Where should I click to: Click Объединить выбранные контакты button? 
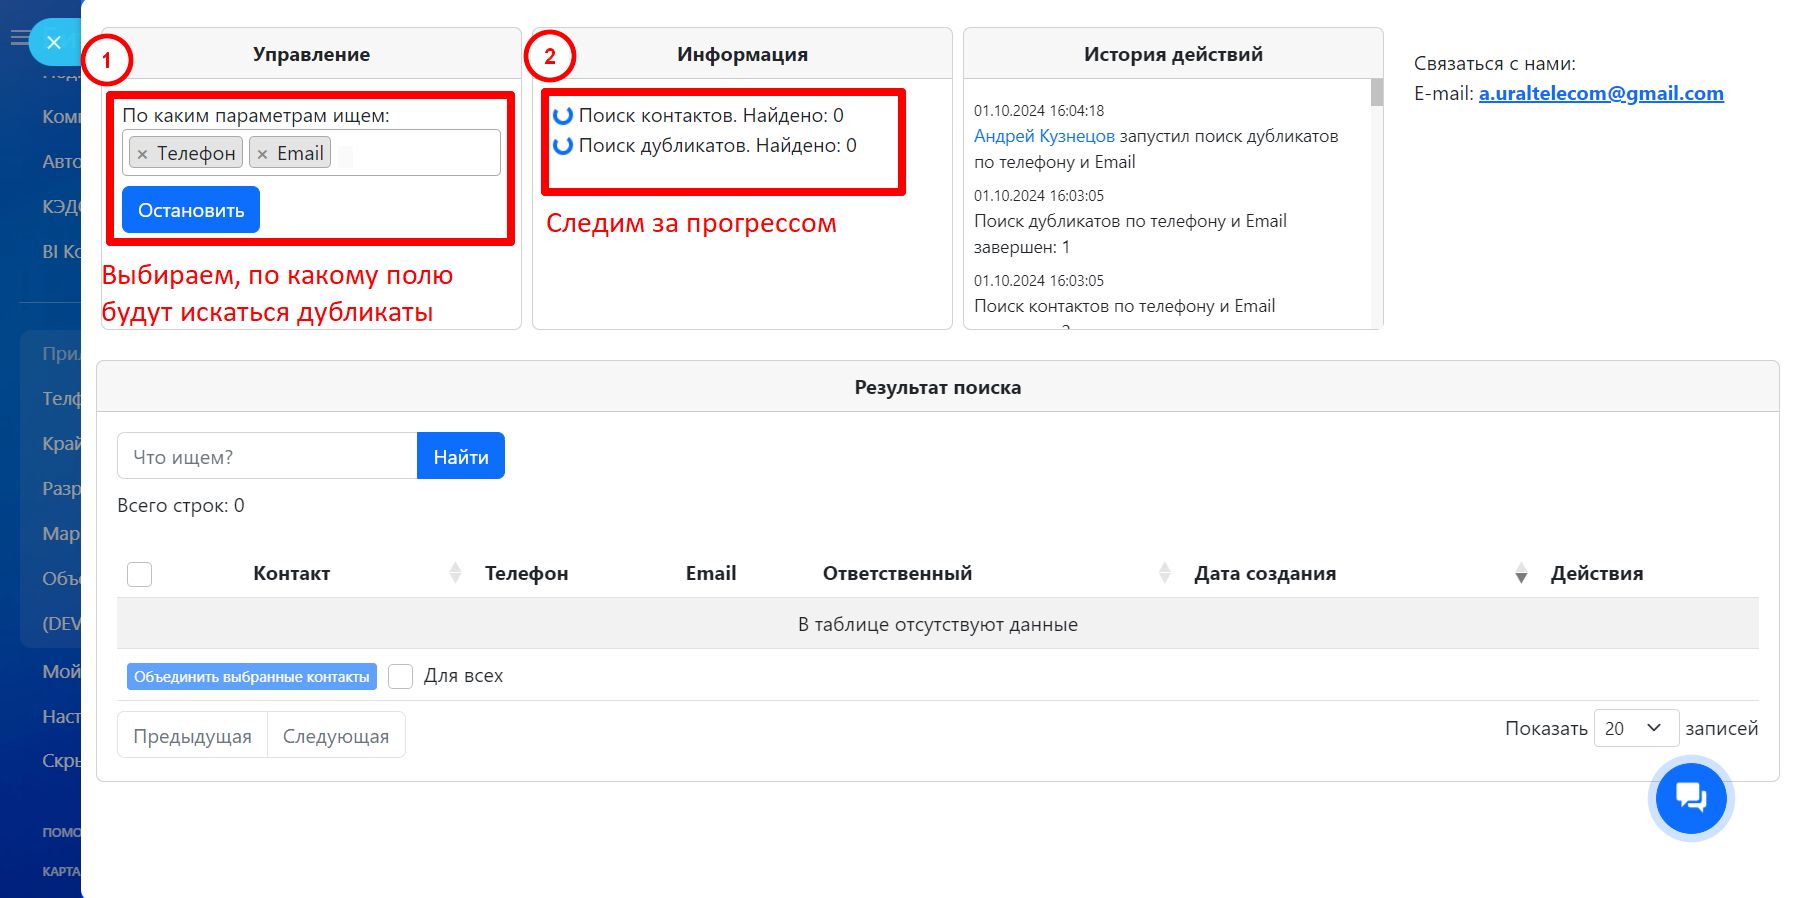pos(252,677)
